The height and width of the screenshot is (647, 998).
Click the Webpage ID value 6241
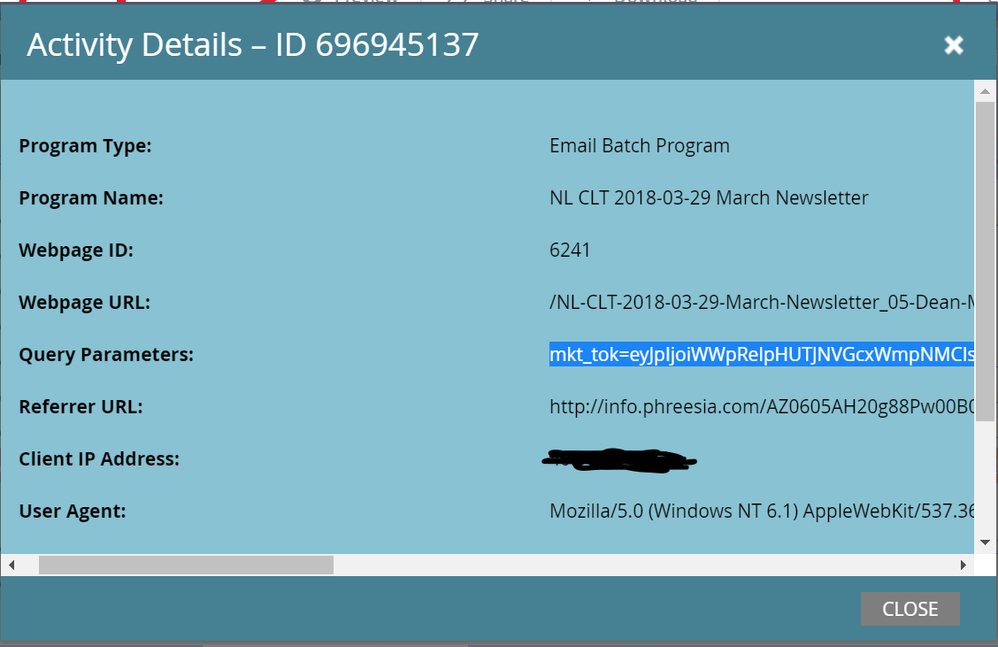point(570,250)
